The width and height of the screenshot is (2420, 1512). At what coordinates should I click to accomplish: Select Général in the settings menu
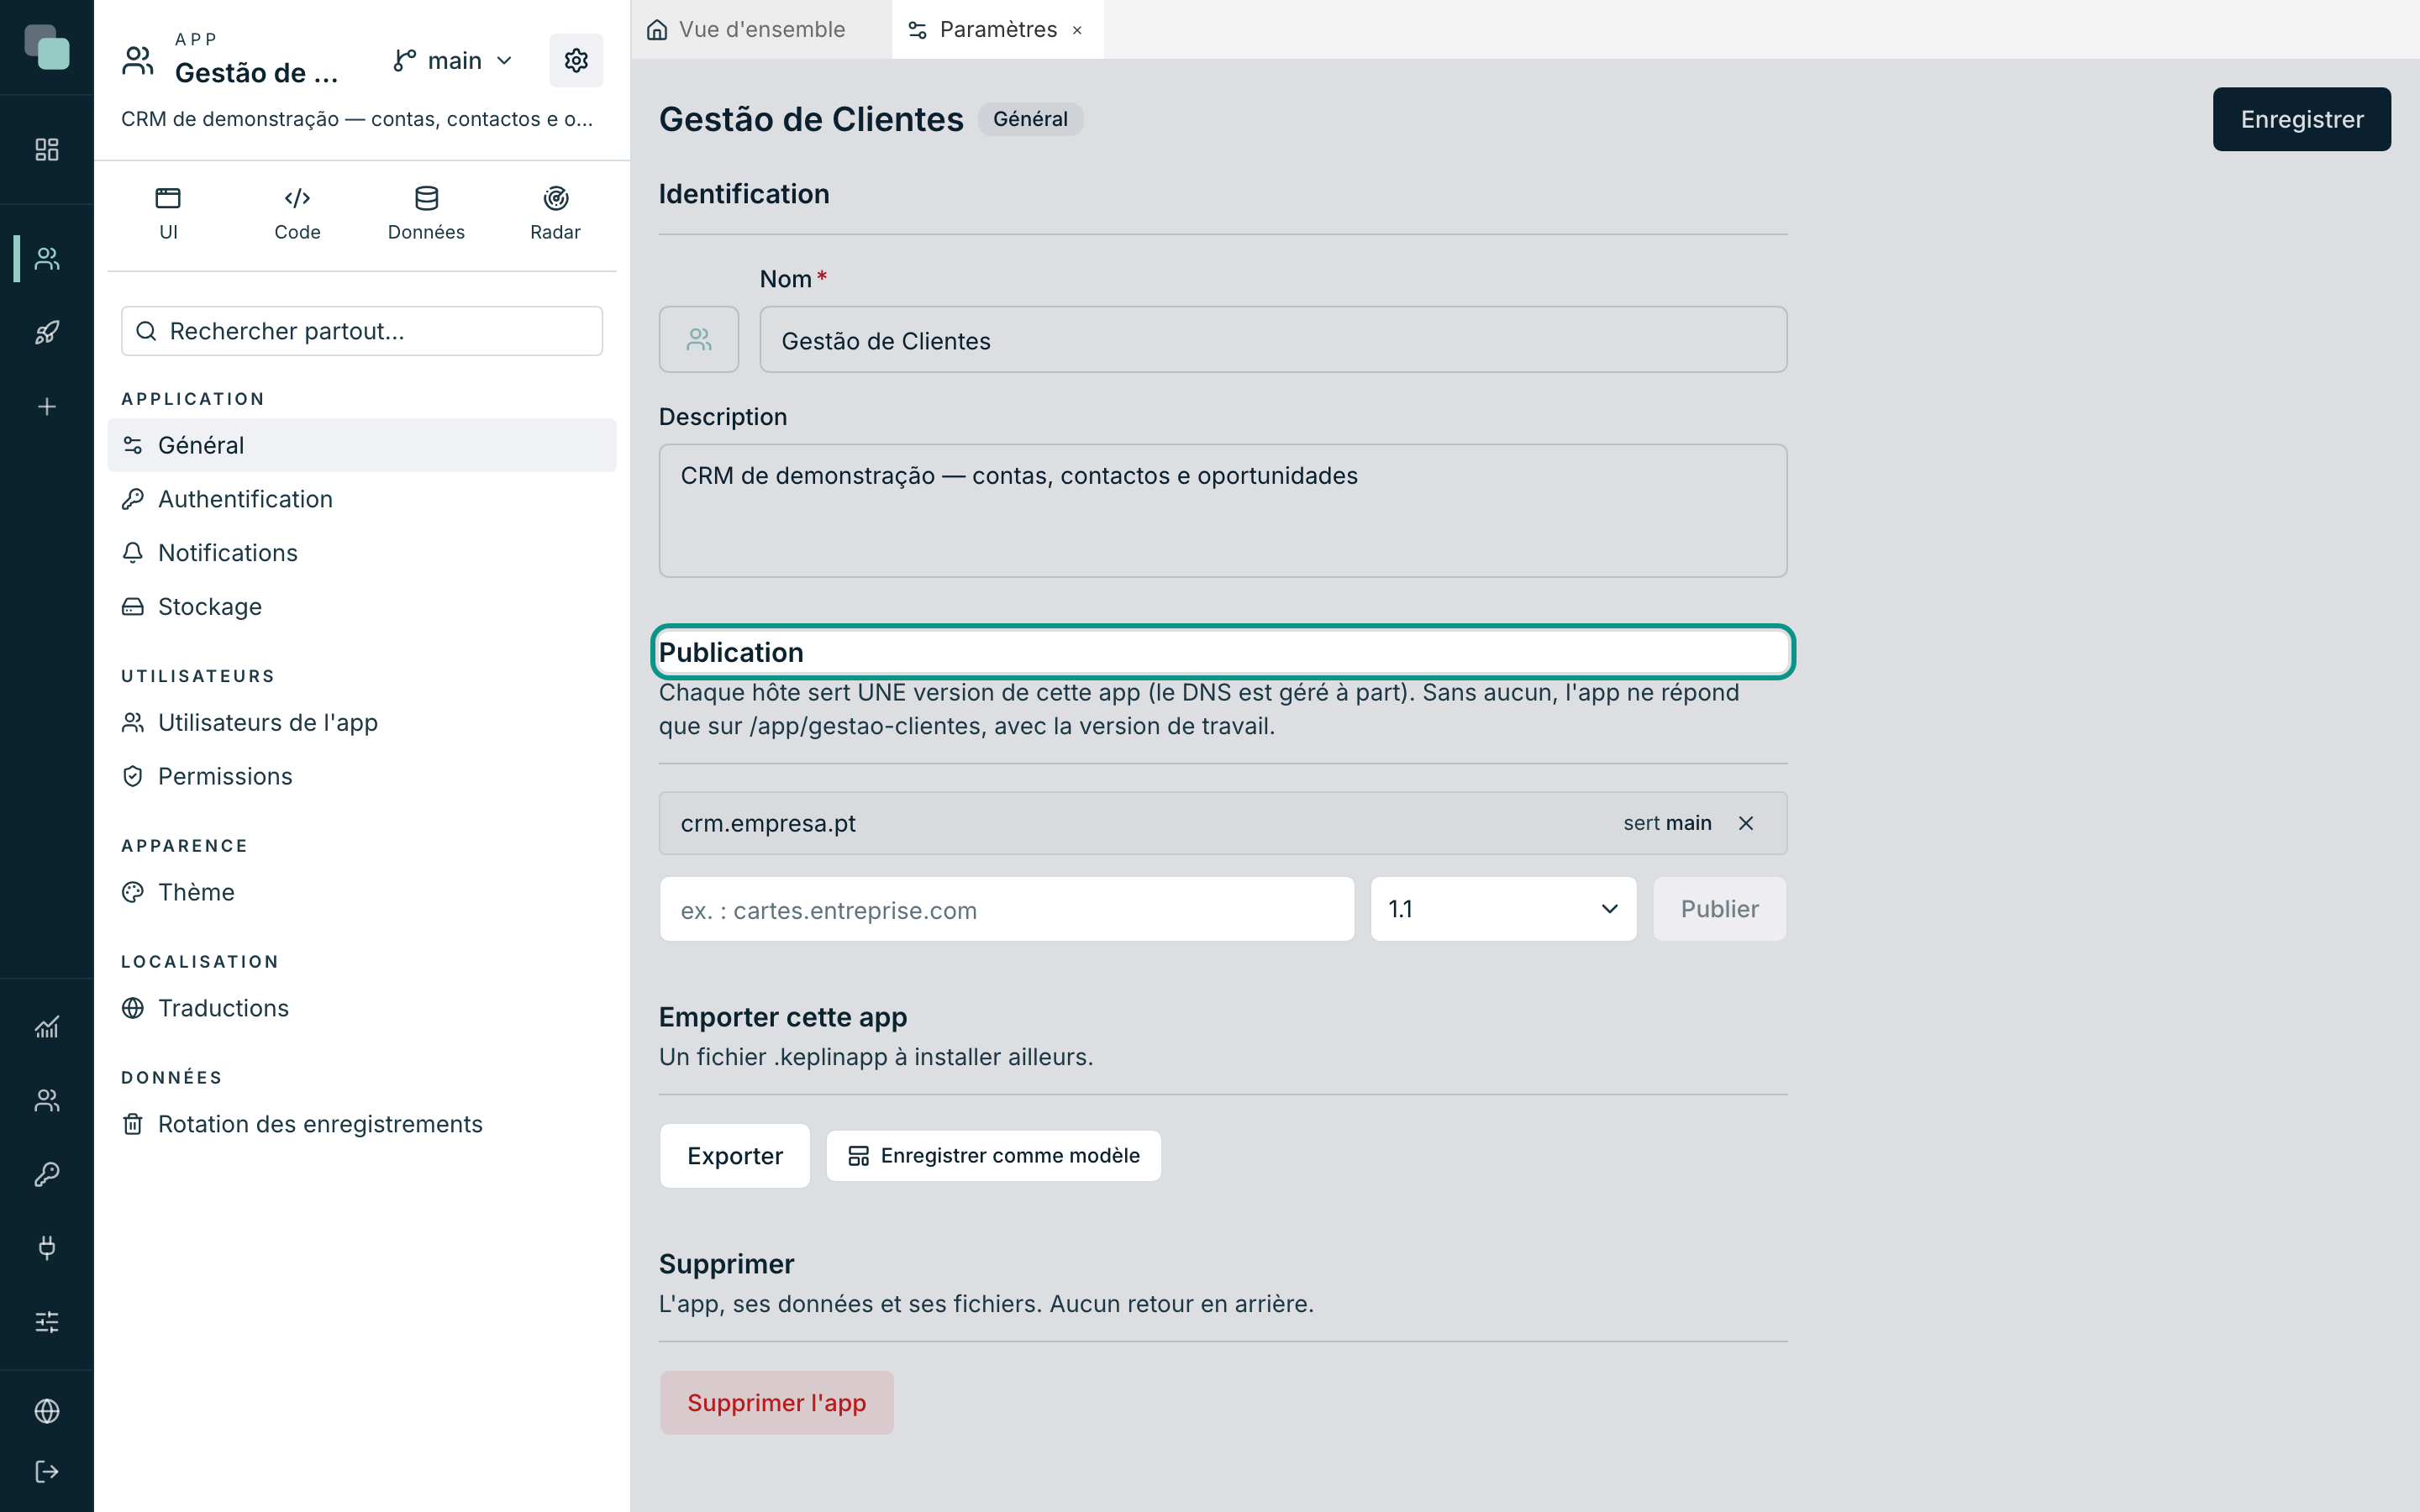click(362, 445)
